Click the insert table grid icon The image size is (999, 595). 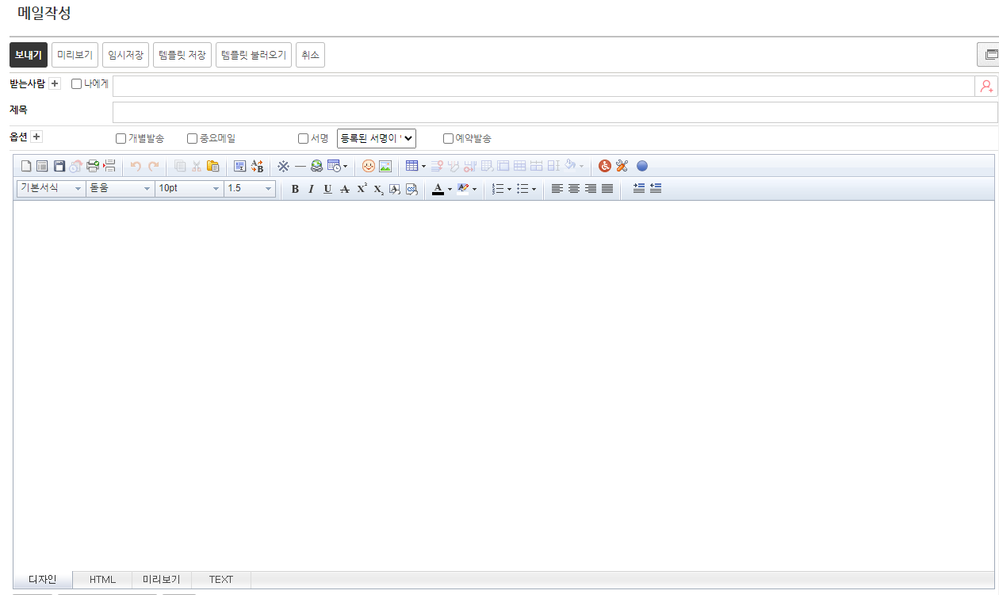(412, 166)
